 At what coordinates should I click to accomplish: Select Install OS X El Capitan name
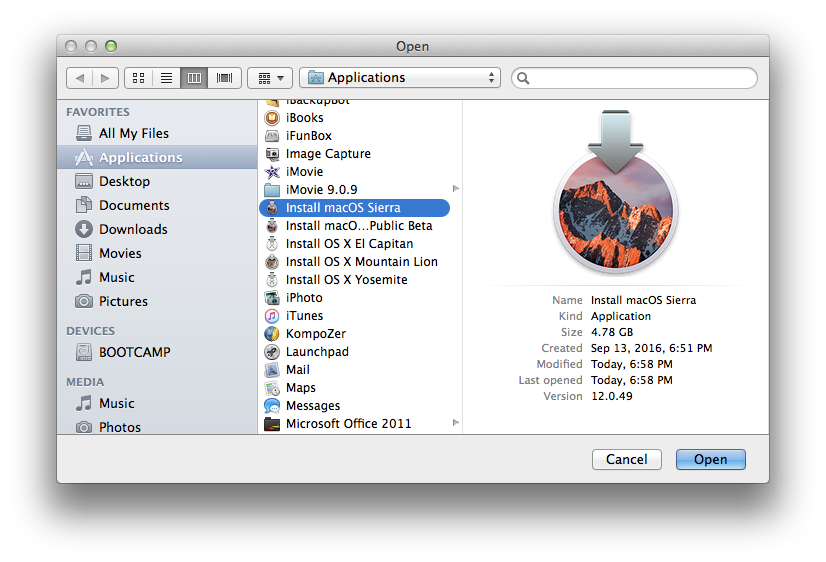pos(349,243)
